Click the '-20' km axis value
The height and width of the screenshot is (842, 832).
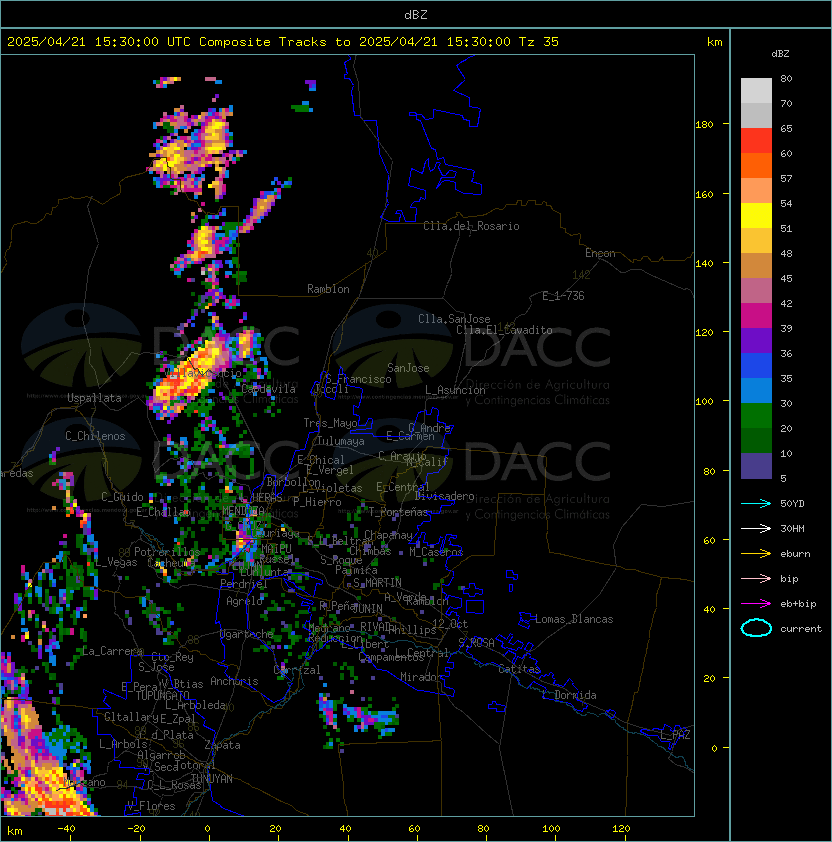click(136, 829)
